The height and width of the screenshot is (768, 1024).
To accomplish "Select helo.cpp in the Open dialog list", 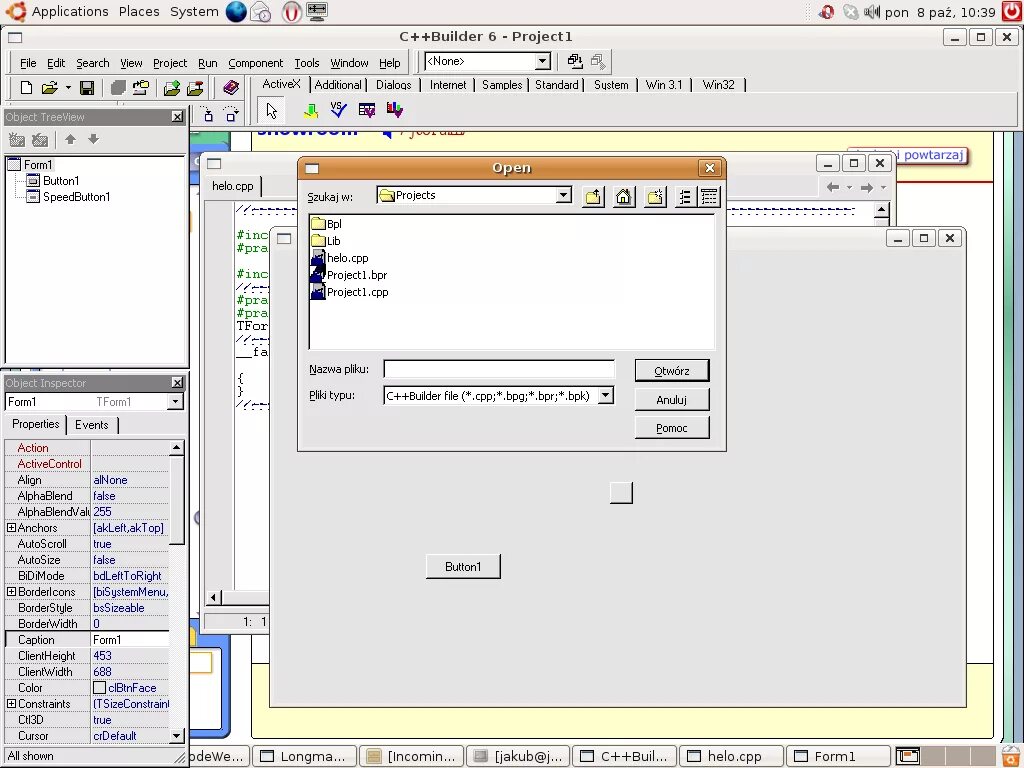I will click(x=340, y=258).
